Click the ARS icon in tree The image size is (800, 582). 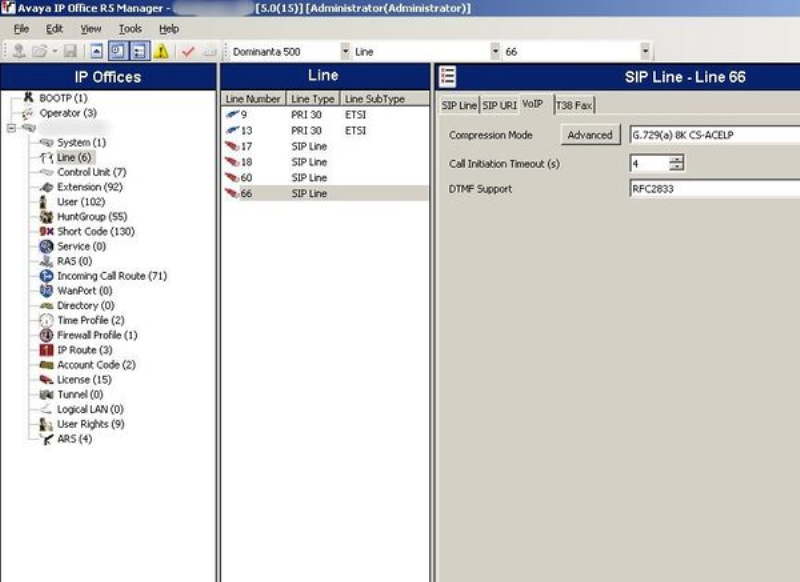pos(46,439)
